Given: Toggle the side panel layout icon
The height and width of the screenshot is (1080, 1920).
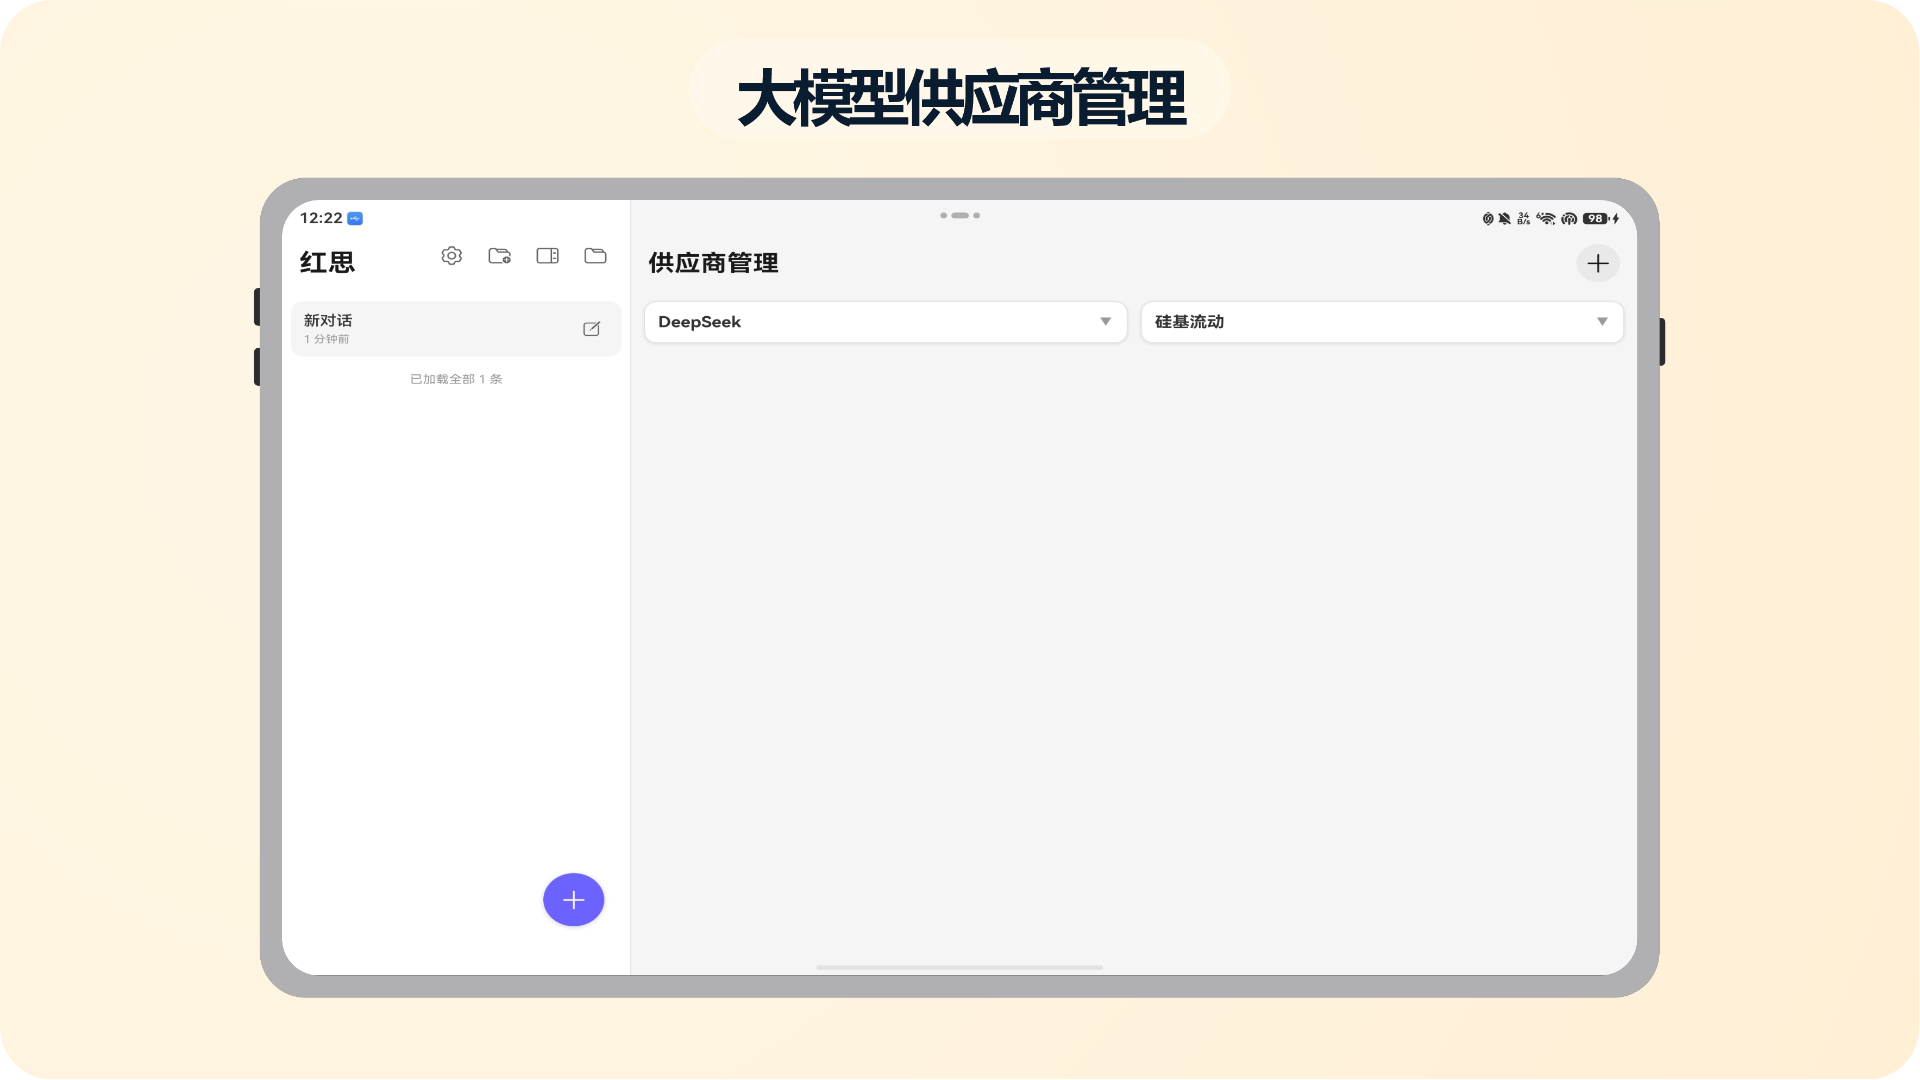Looking at the screenshot, I should tap(548, 256).
